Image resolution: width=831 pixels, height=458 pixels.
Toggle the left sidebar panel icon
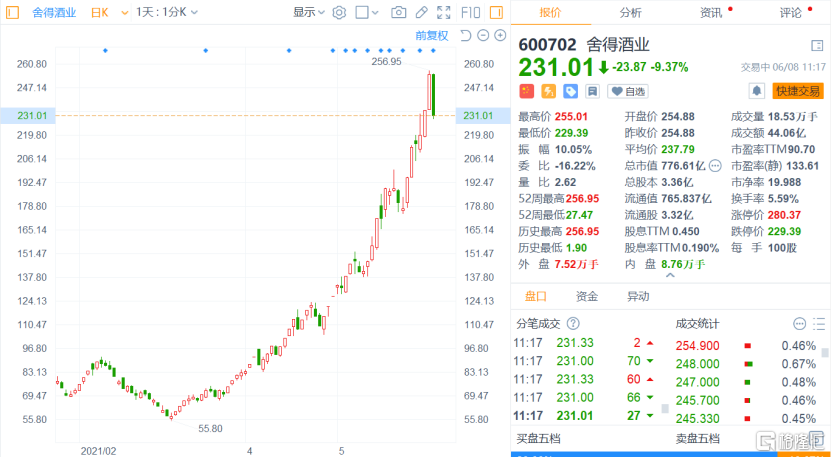click(12, 12)
